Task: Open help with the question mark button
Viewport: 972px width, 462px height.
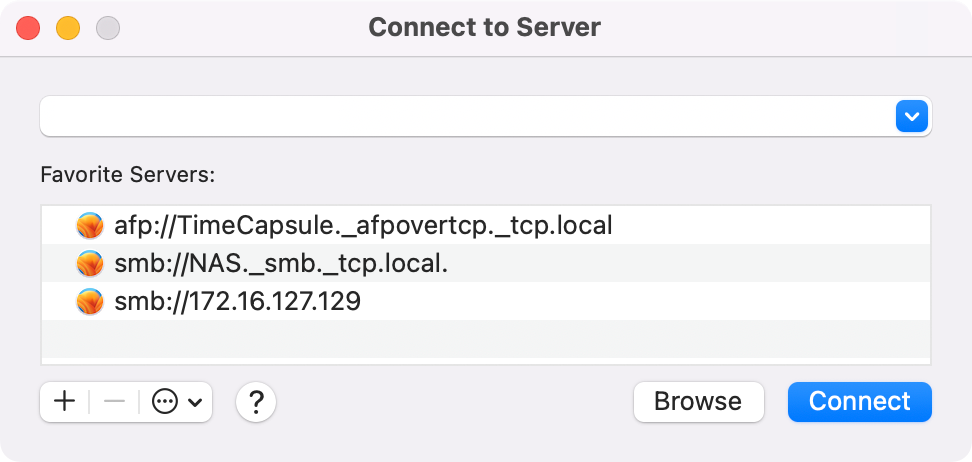Action: [x=256, y=402]
